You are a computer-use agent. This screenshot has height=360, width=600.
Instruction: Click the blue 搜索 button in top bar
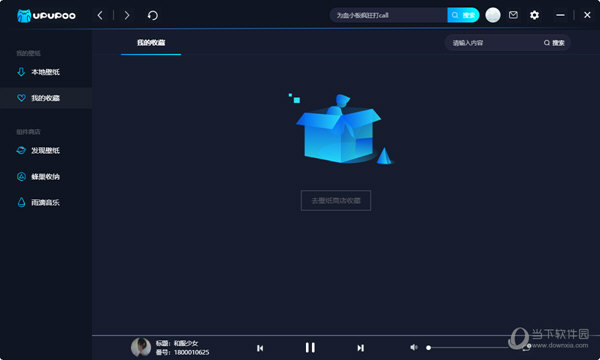[463, 15]
